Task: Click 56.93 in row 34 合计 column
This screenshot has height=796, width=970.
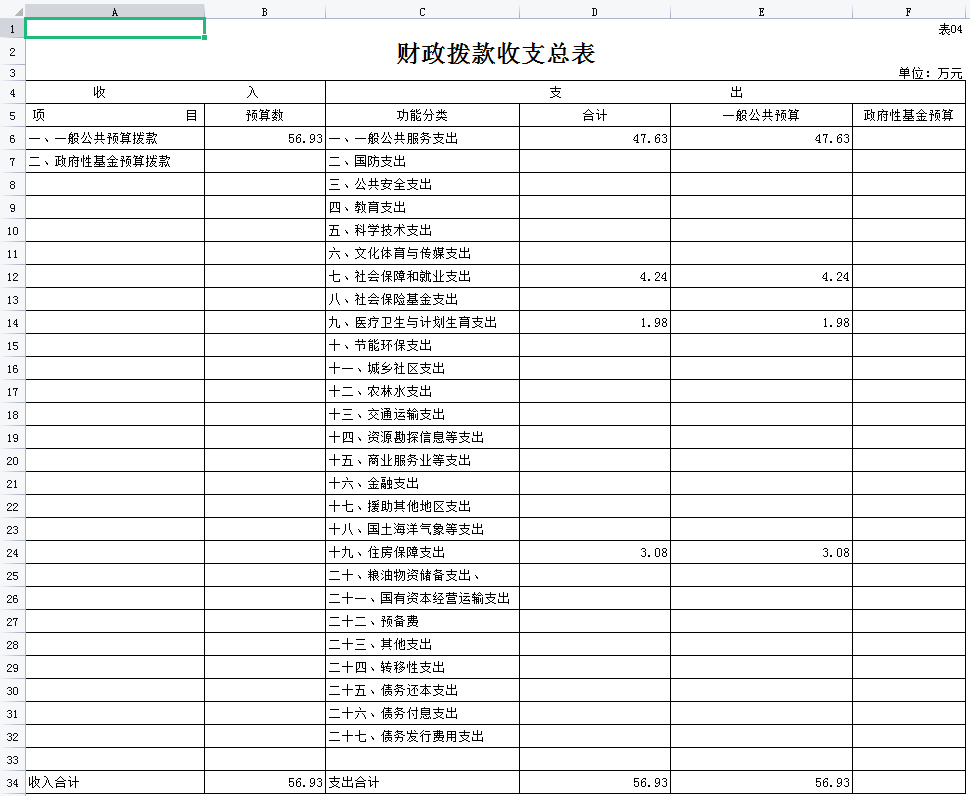Action: coord(650,782)
